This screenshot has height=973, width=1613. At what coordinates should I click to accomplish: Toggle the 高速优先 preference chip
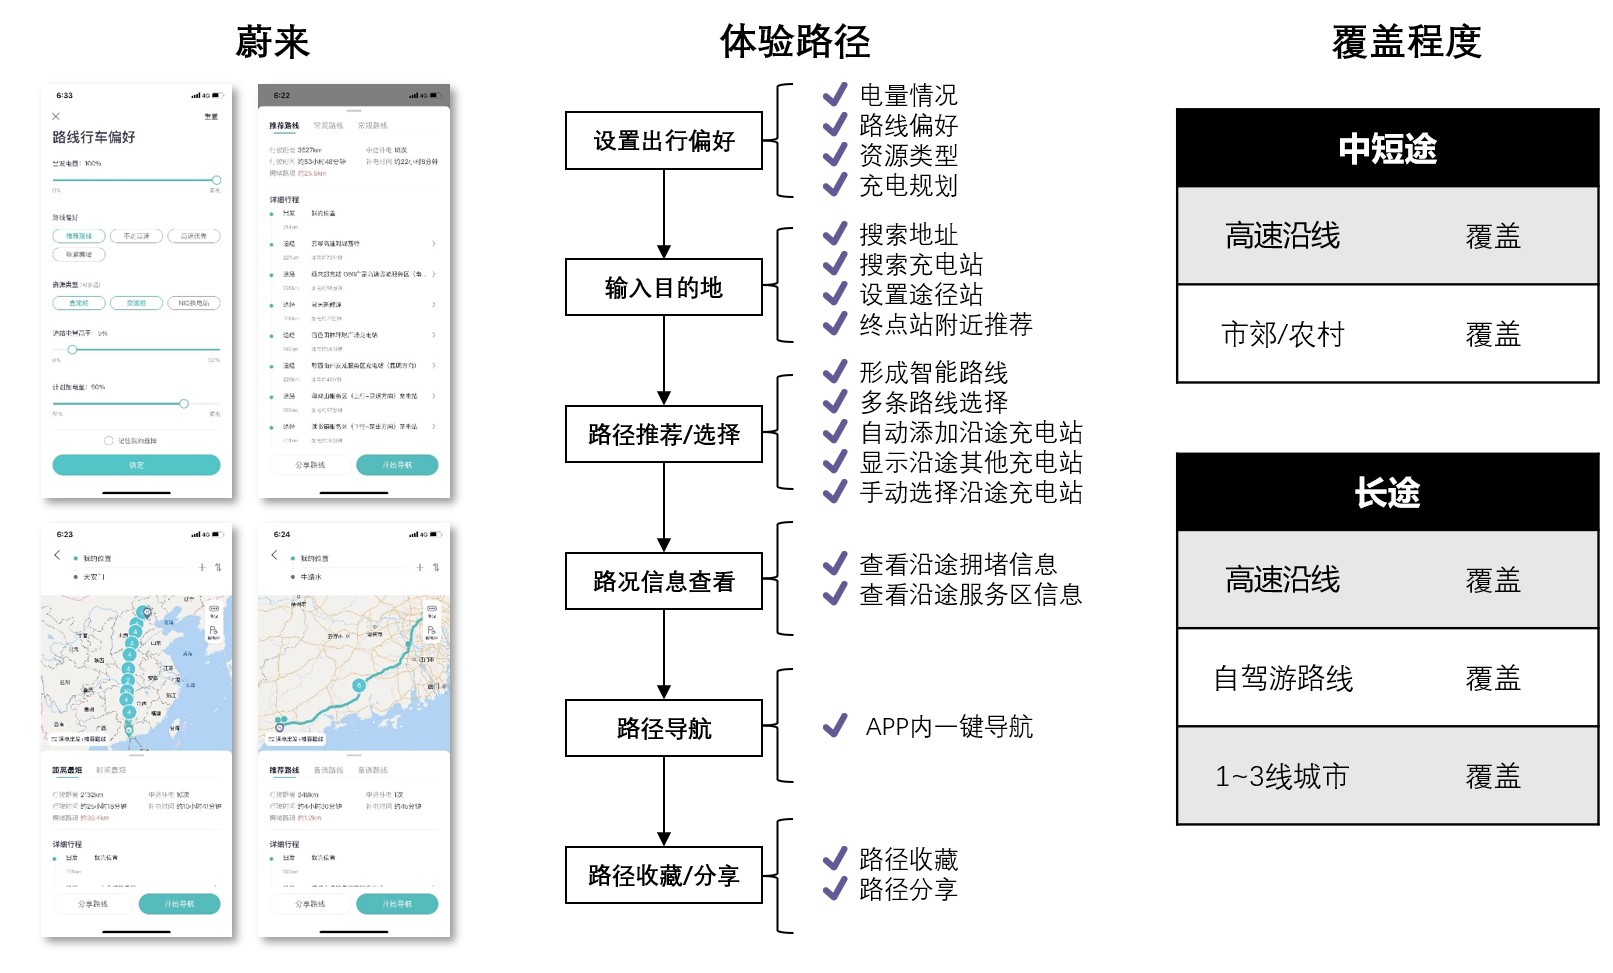[194, 236]
